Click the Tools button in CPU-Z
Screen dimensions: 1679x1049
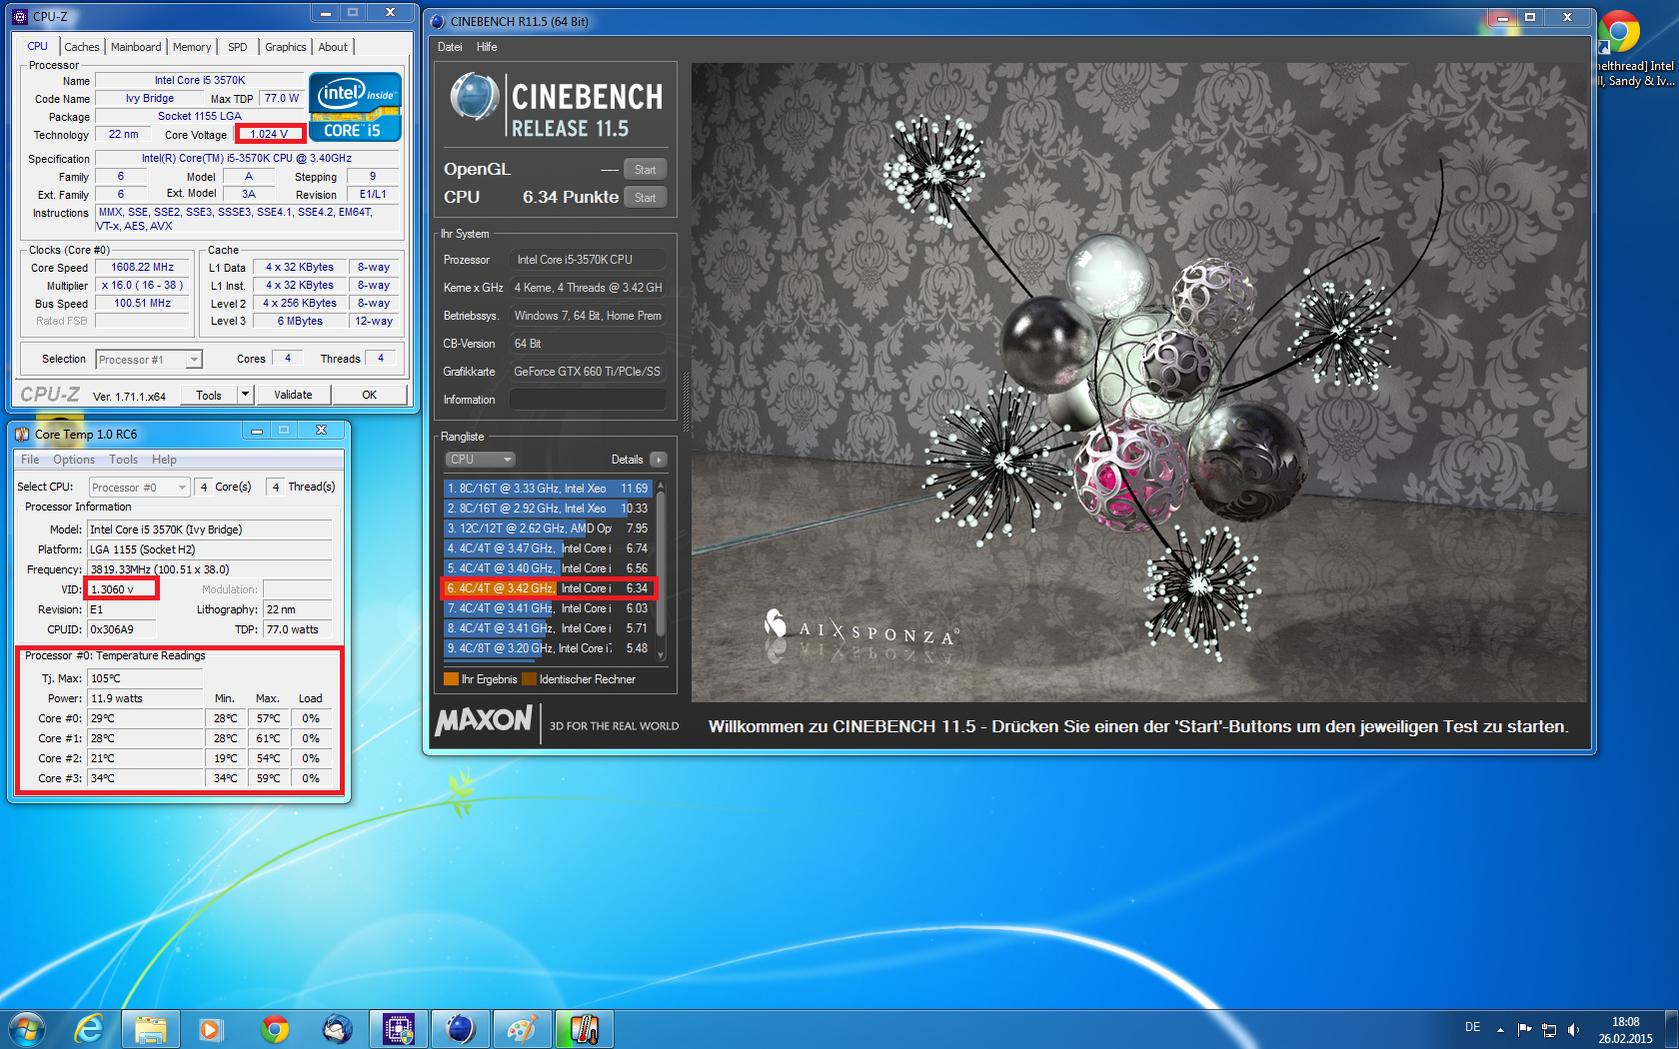click(209, 395)
